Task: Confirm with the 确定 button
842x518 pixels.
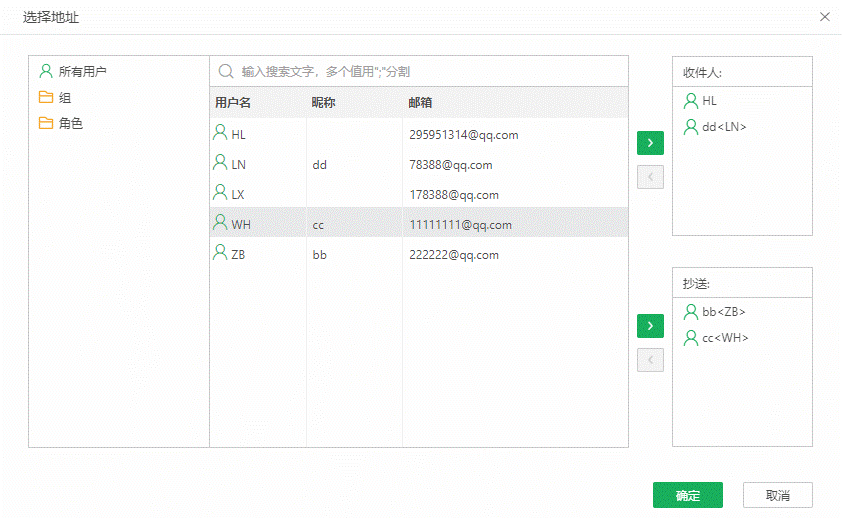Action: pos(688,495)
